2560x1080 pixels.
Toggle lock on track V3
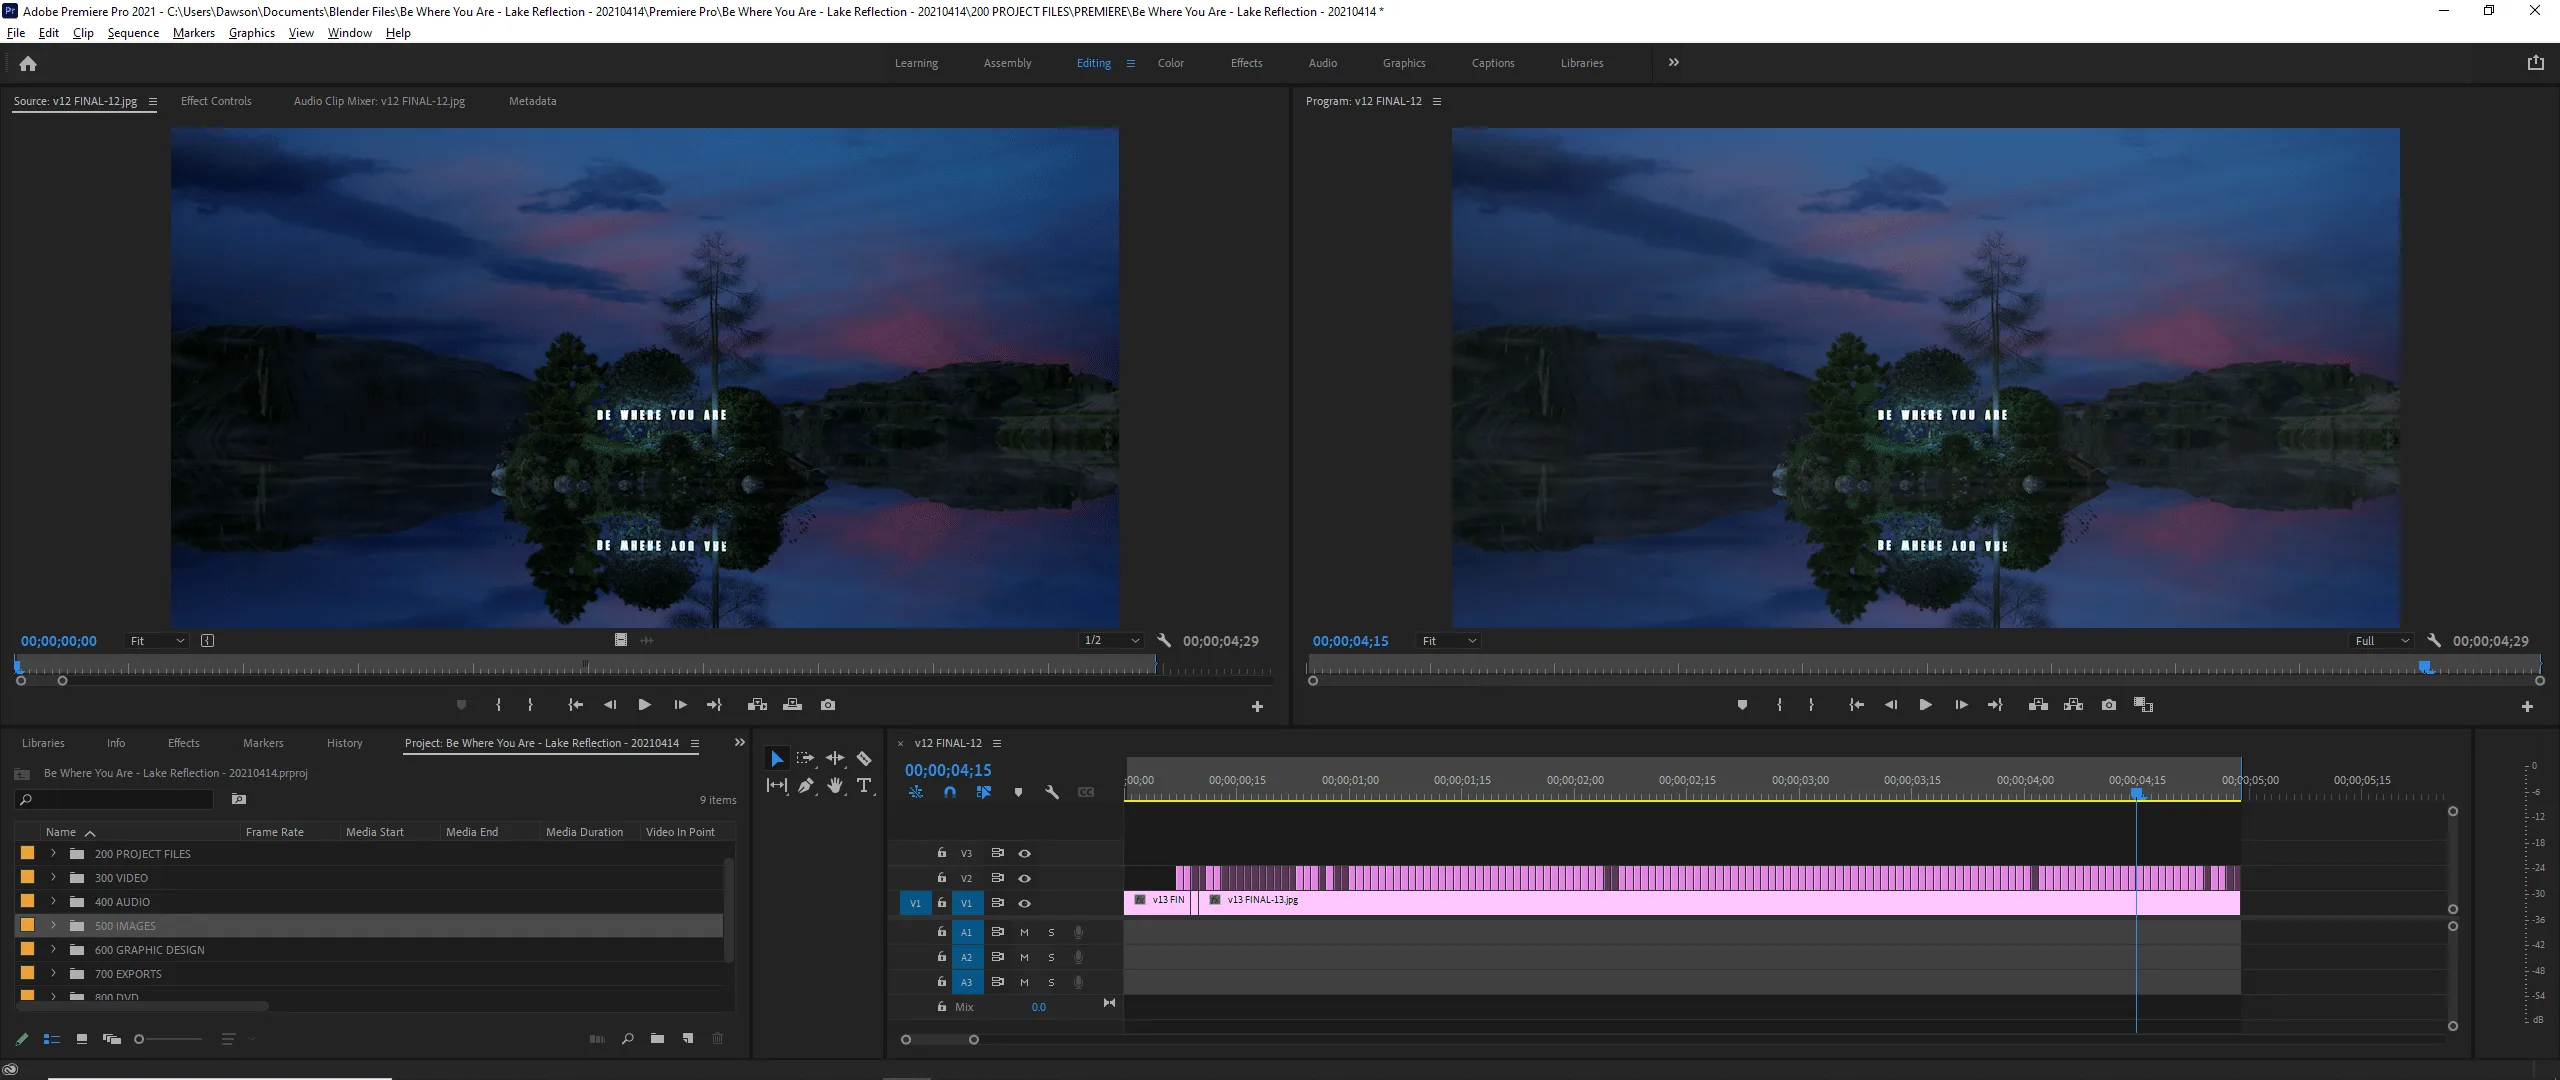pos(941,853)
